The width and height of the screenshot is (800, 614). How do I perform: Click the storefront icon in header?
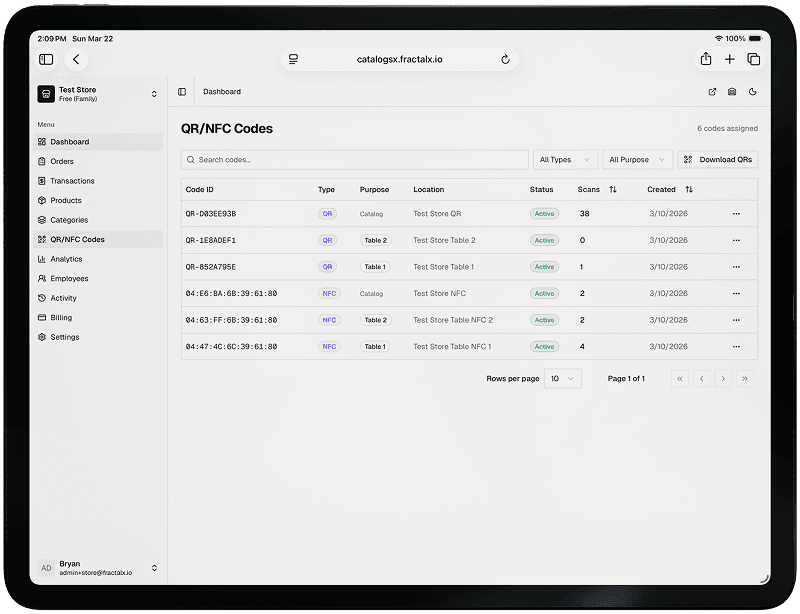732,92
